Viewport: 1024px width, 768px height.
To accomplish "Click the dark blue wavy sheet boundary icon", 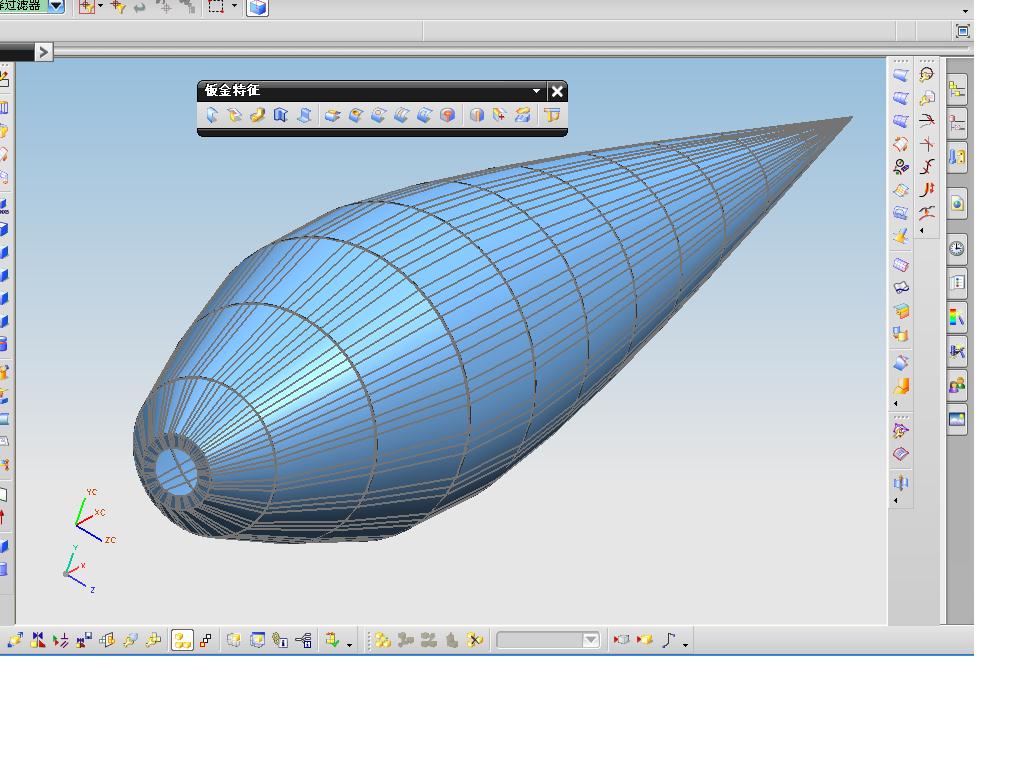I will (901, 287).
